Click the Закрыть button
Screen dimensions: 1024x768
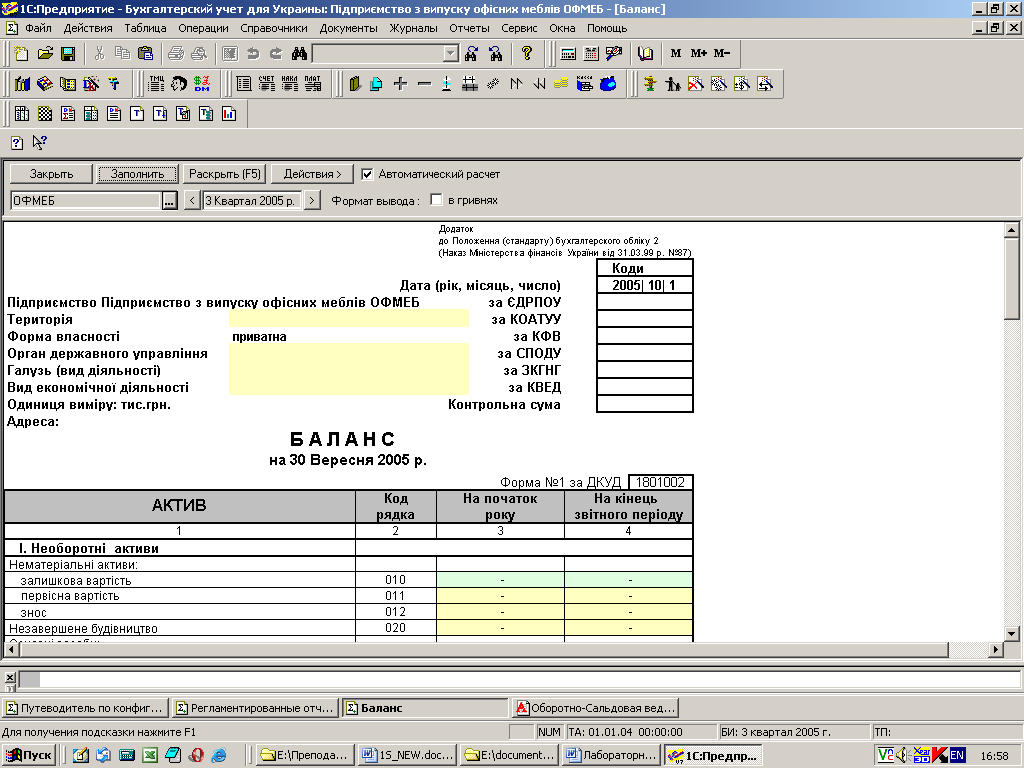(52, 174)
